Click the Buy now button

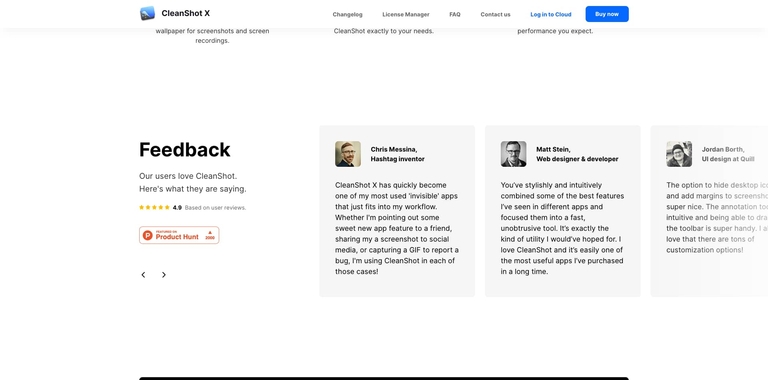[607, 14]
